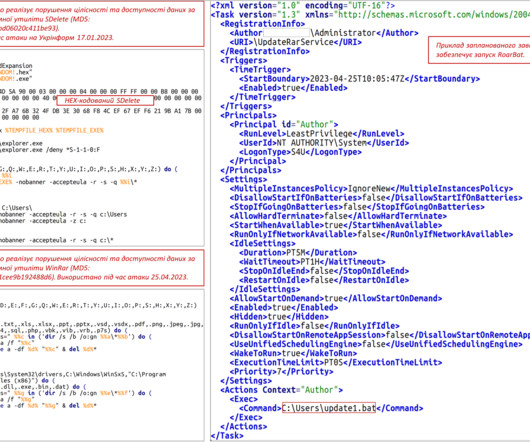Select the ExecutionTimeLimit PT0S value
This screenshot has width=530, height=442.
(334, 362)
